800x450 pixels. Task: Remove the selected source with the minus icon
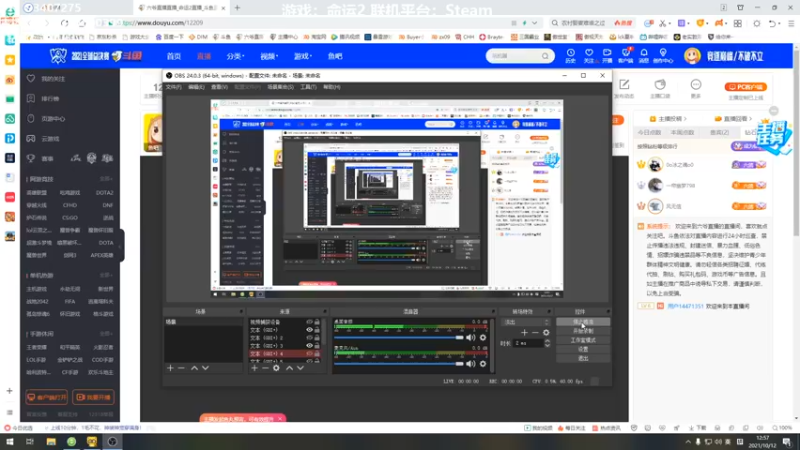pos(265,368)
